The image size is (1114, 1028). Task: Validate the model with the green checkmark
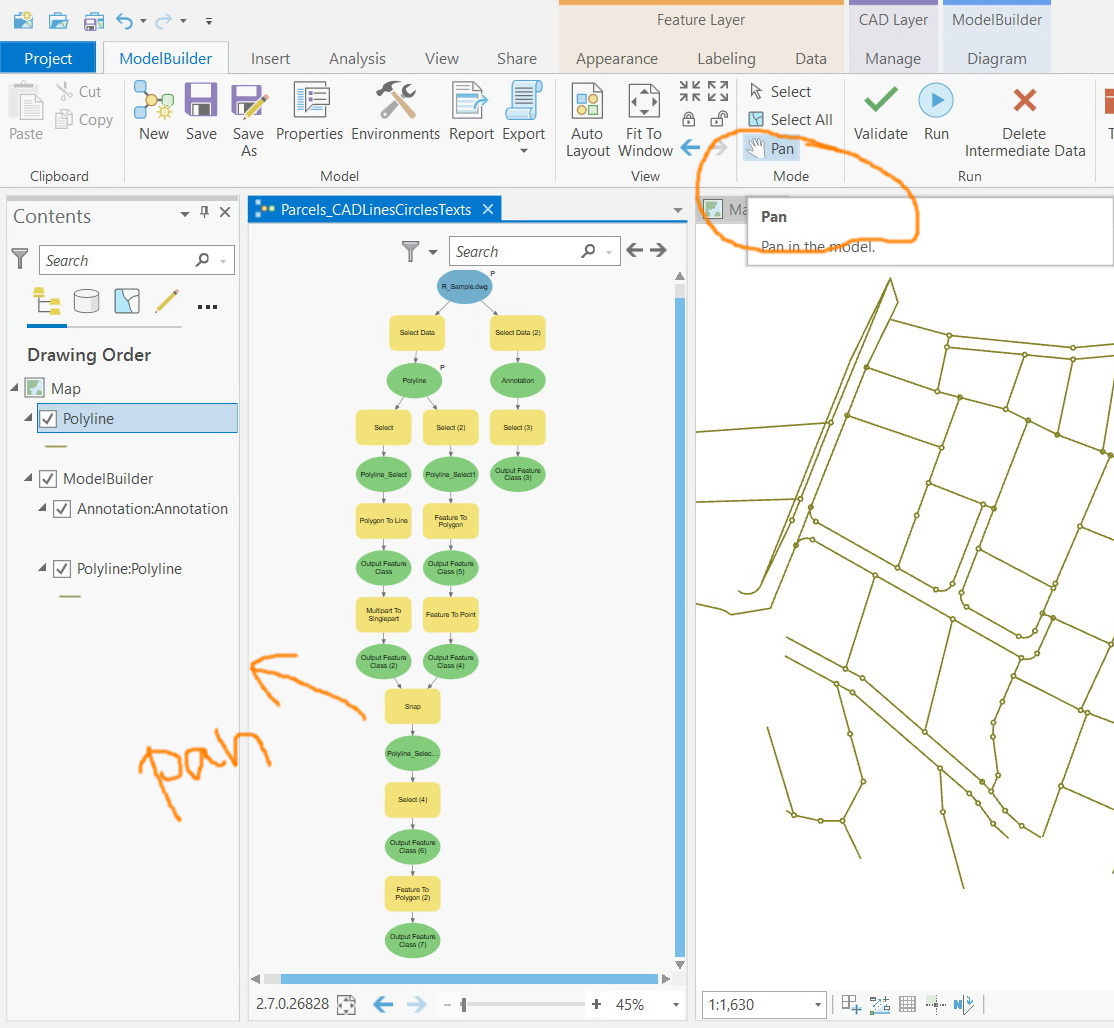point(880,113)
